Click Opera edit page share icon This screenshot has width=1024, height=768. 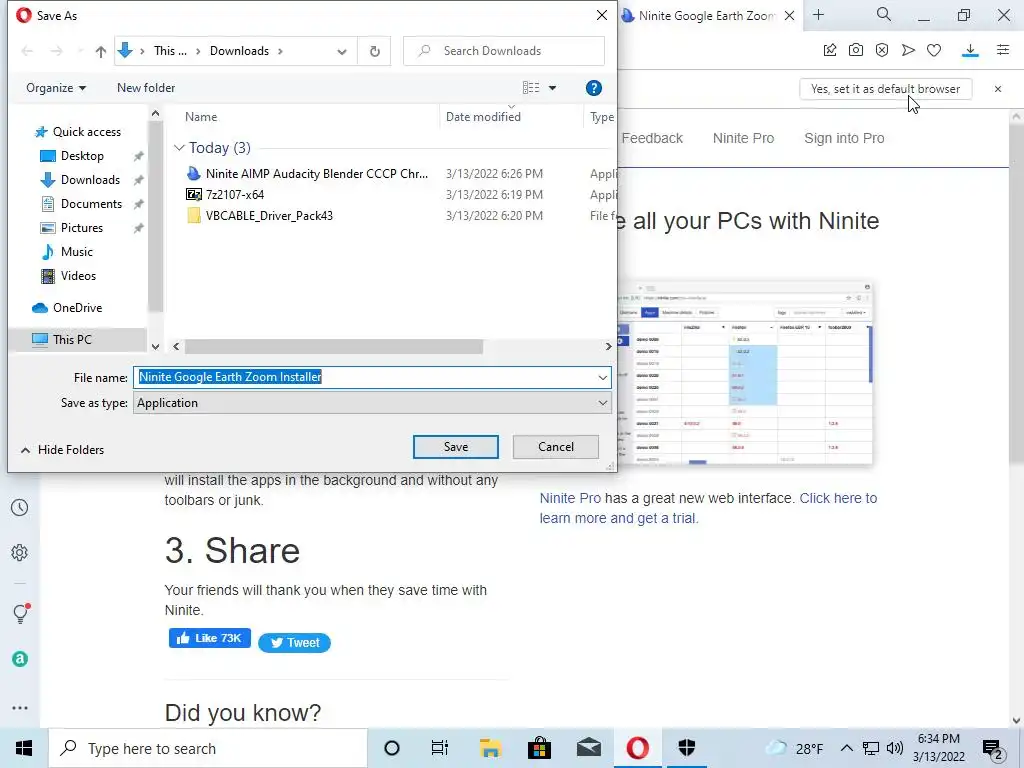pos(830,50)
